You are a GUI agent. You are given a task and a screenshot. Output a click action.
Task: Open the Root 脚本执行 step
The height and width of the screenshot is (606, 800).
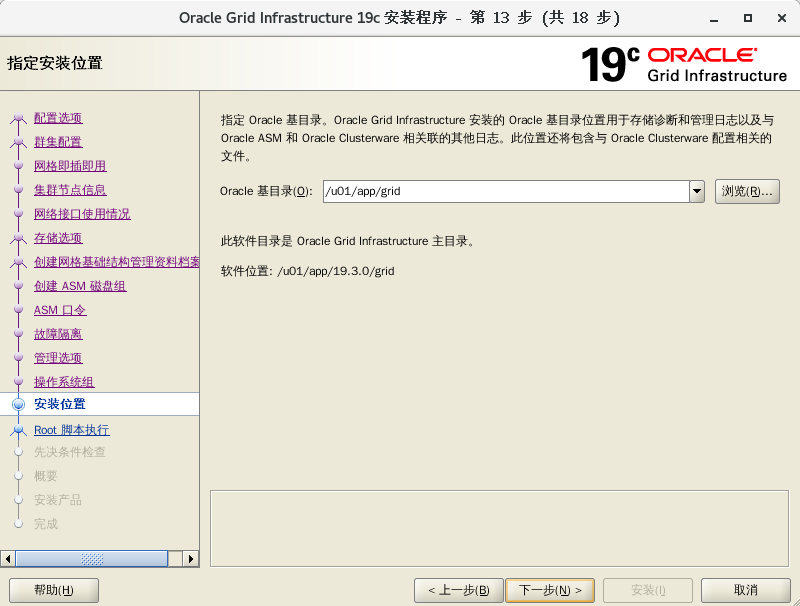coord(71,430)
